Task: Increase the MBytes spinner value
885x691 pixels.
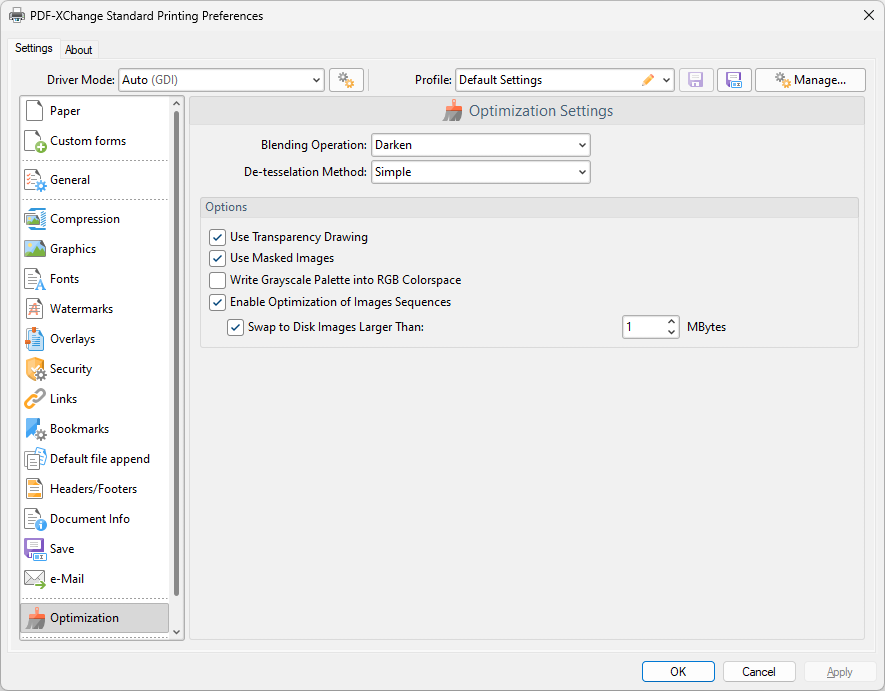Action: click(x=671, y=322)
